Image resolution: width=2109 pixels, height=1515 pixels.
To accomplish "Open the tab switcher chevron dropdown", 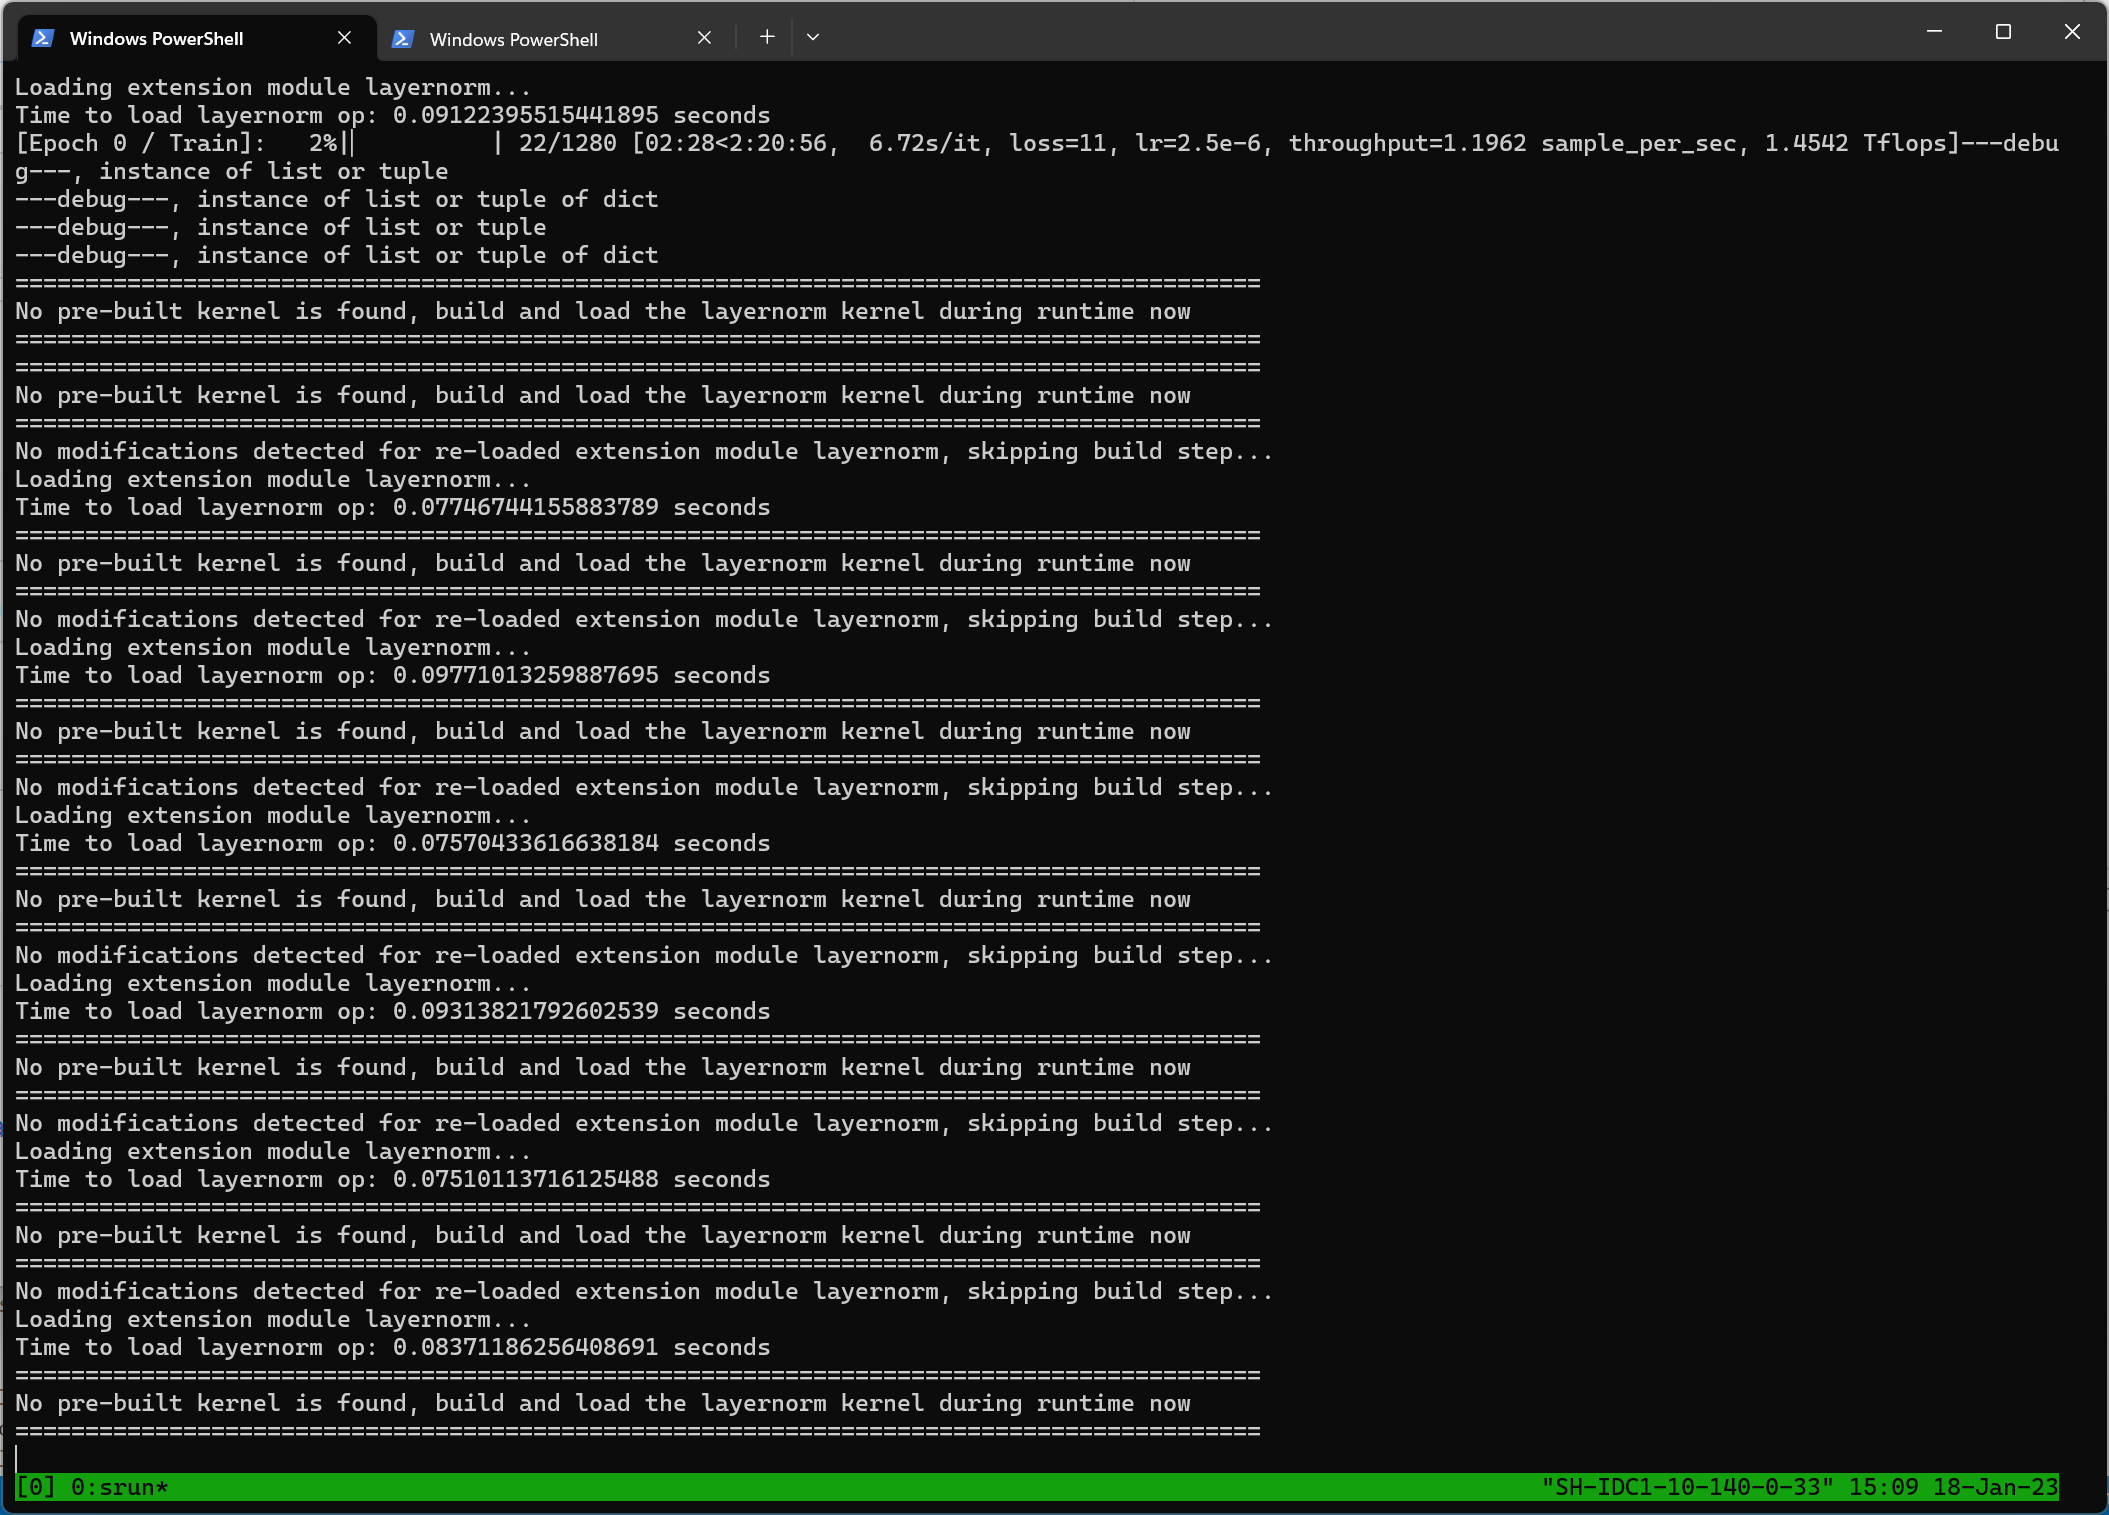I will [x=812, y=36].
